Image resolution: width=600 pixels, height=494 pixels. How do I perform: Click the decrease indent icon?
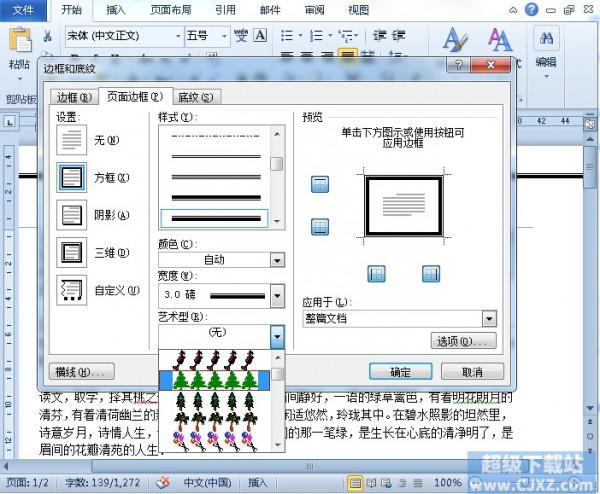click(380, 36)
